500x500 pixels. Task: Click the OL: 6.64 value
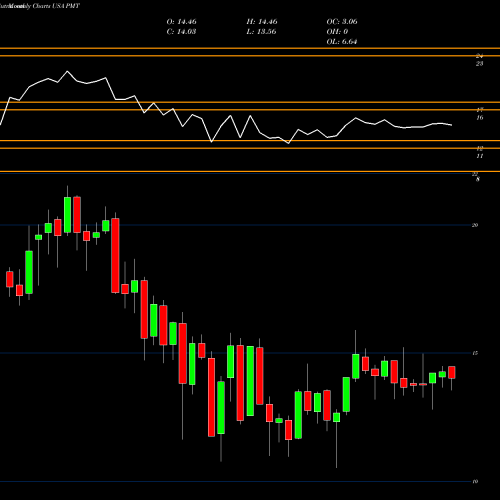pos(342,42)
